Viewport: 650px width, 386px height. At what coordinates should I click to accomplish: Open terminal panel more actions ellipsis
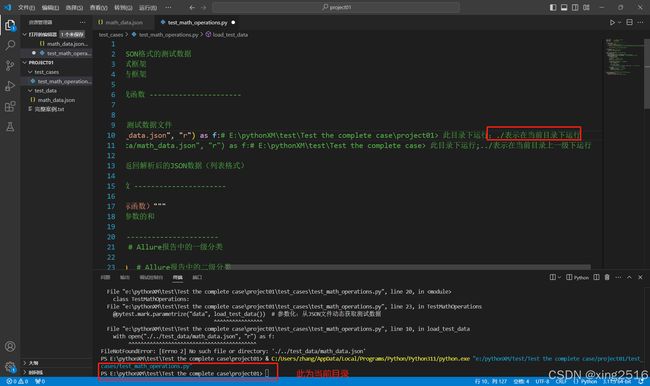618,277
